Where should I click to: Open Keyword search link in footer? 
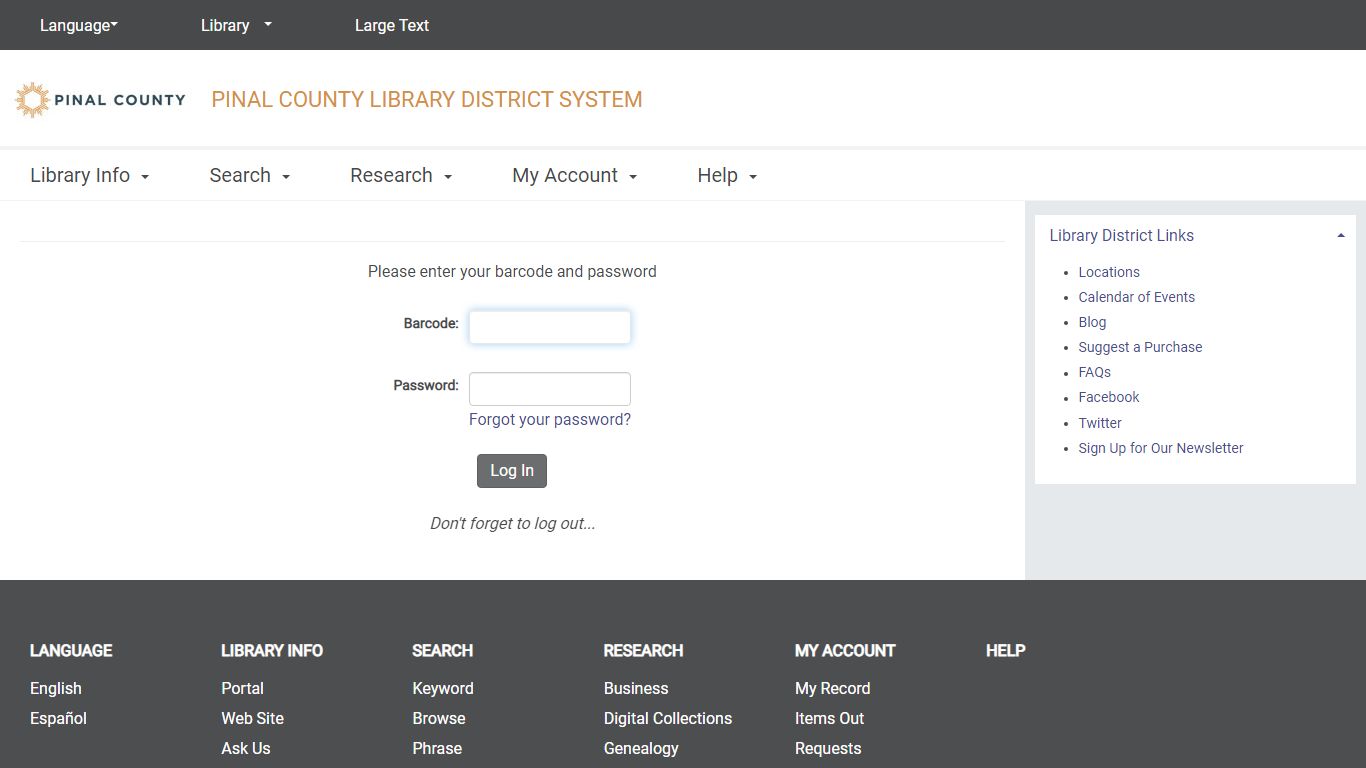(x=443, y=688)
